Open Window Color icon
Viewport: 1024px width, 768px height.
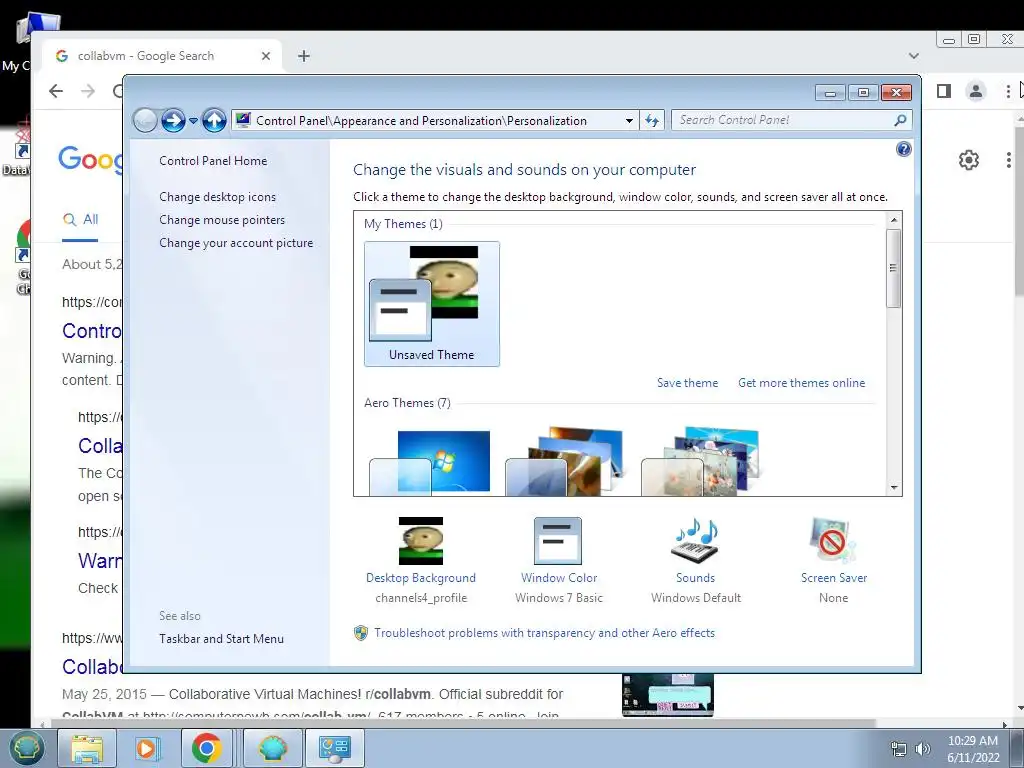[558, 541]
